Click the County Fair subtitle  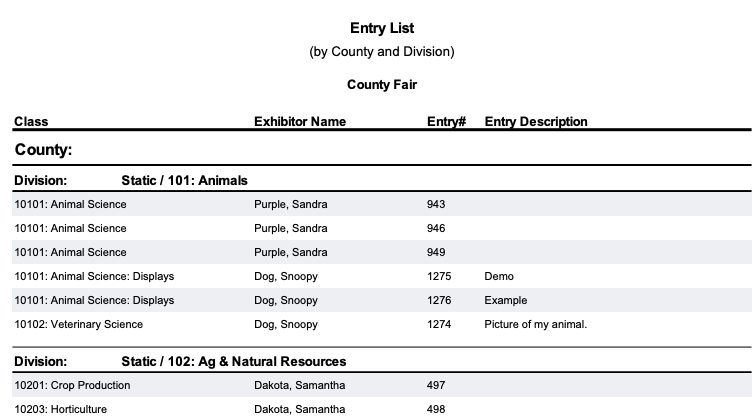pyautogui.click(x=382, y=84)
